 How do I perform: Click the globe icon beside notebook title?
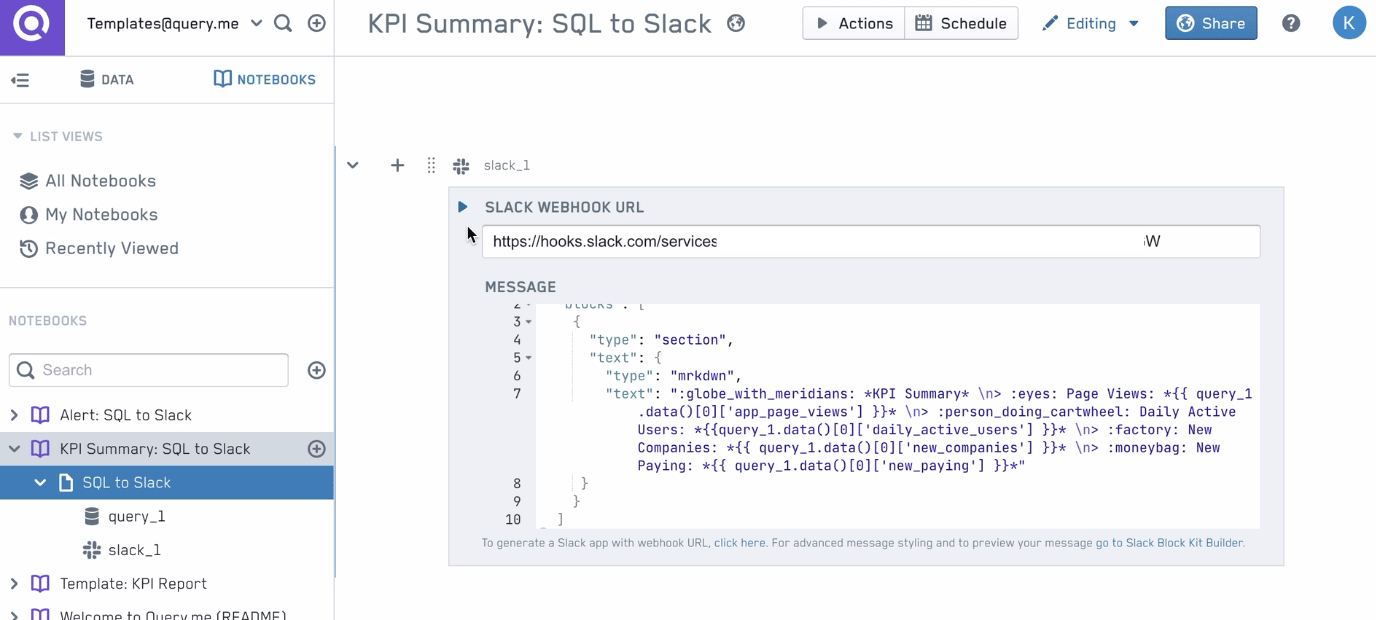736,23
